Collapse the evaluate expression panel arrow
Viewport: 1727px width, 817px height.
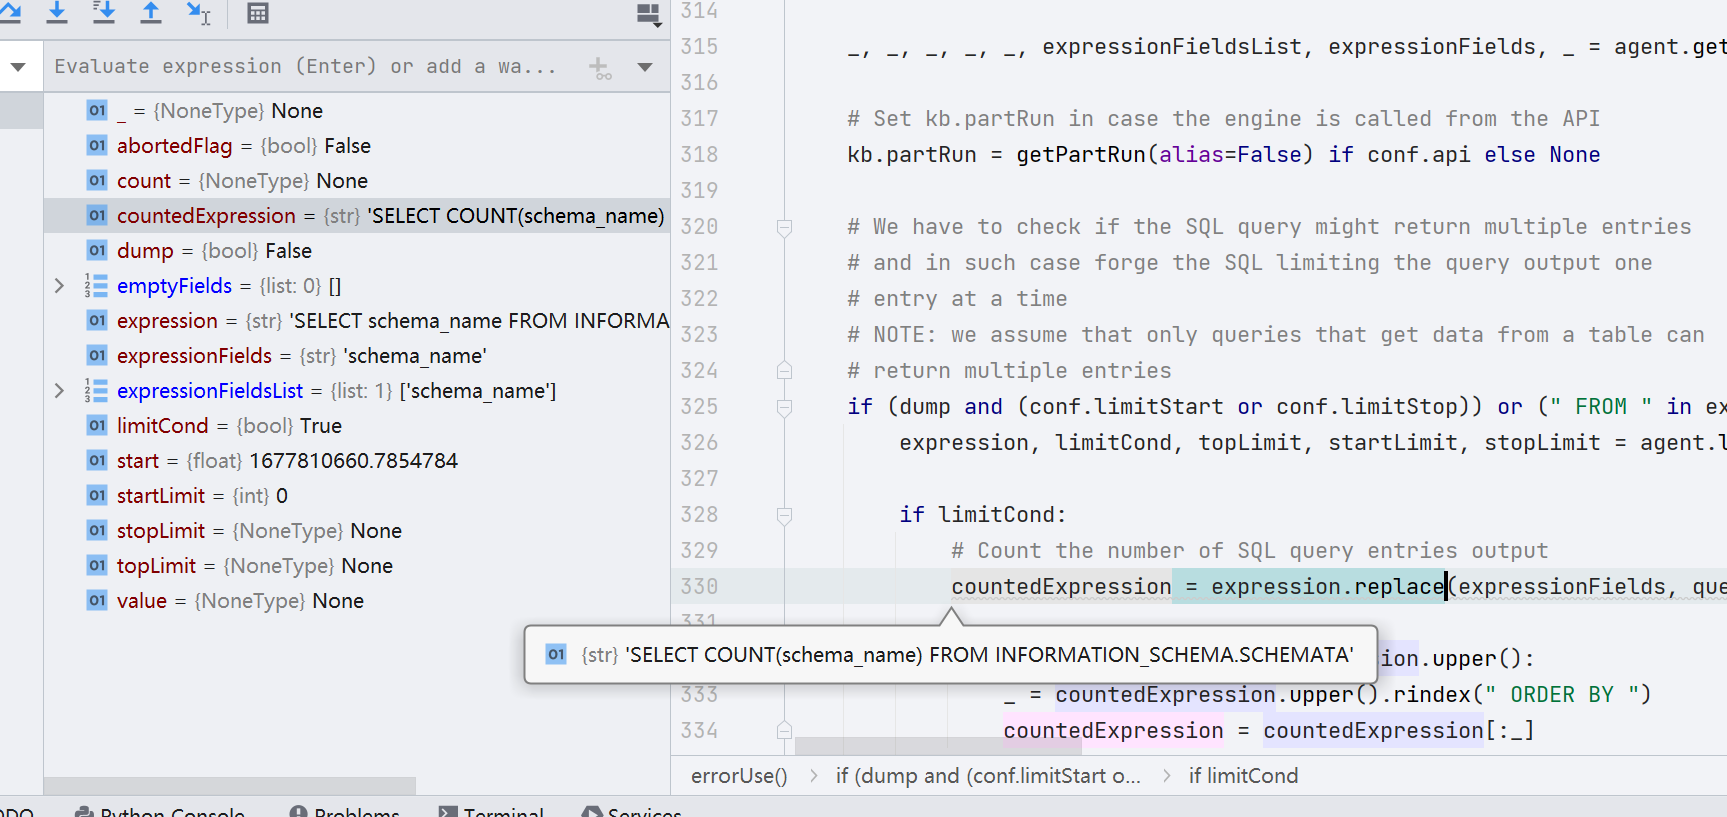click(18, 67)
